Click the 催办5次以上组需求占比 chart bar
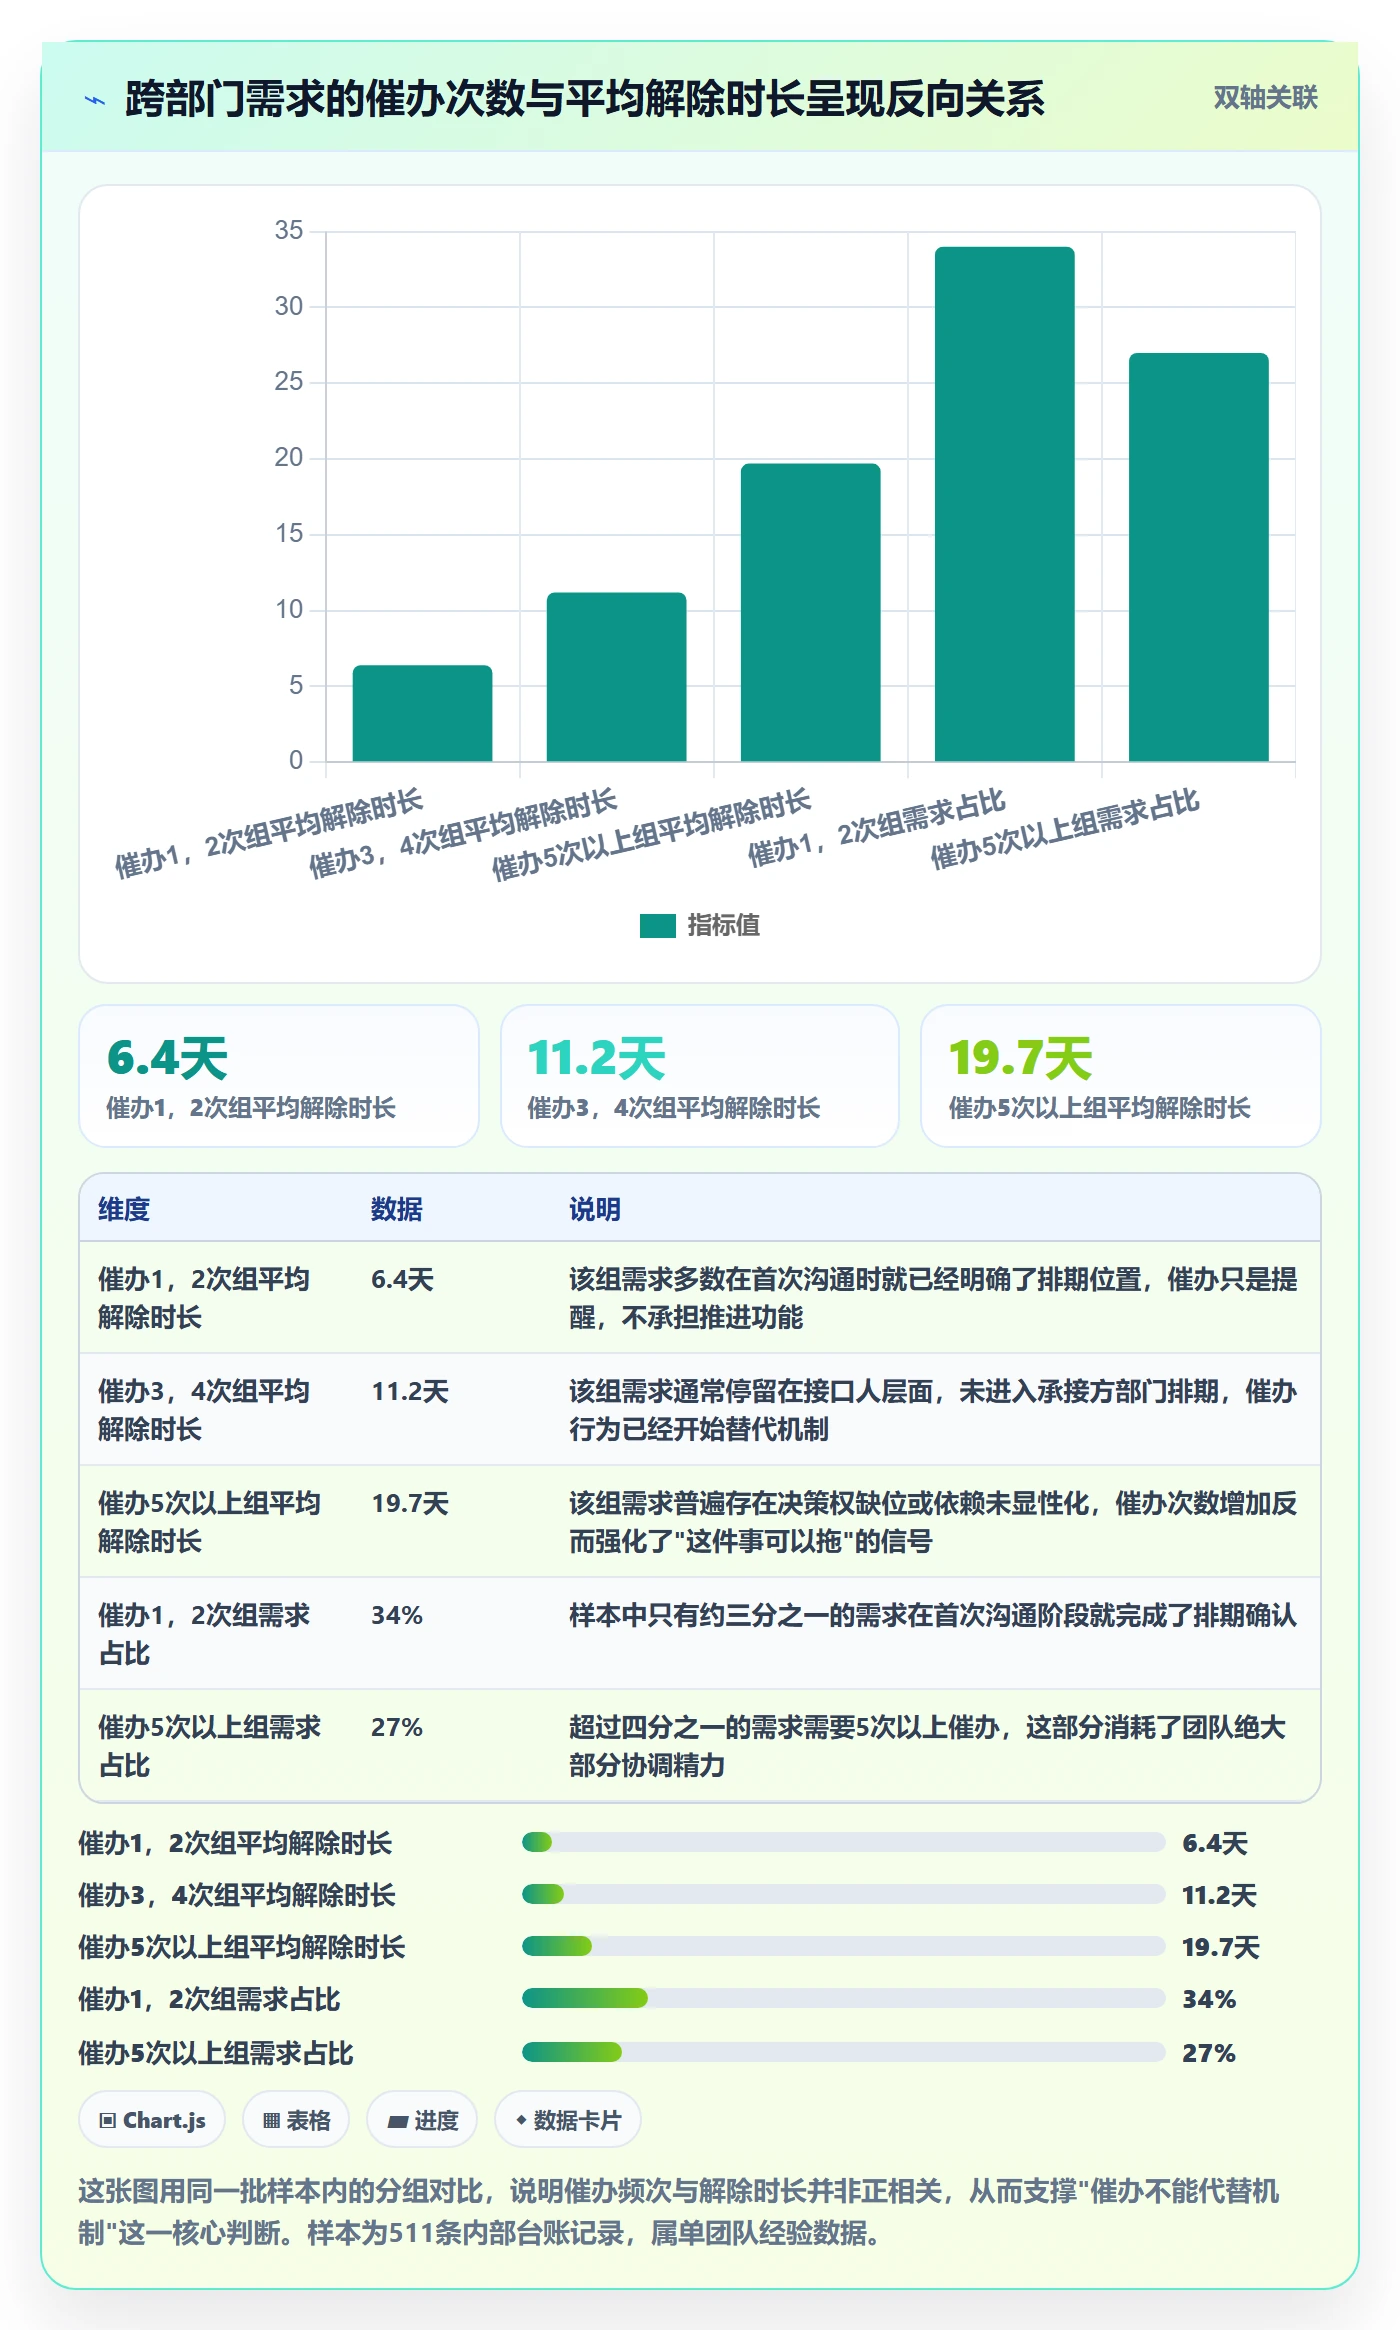The image size is (1400, 2330). click(x=1198, y=557)
